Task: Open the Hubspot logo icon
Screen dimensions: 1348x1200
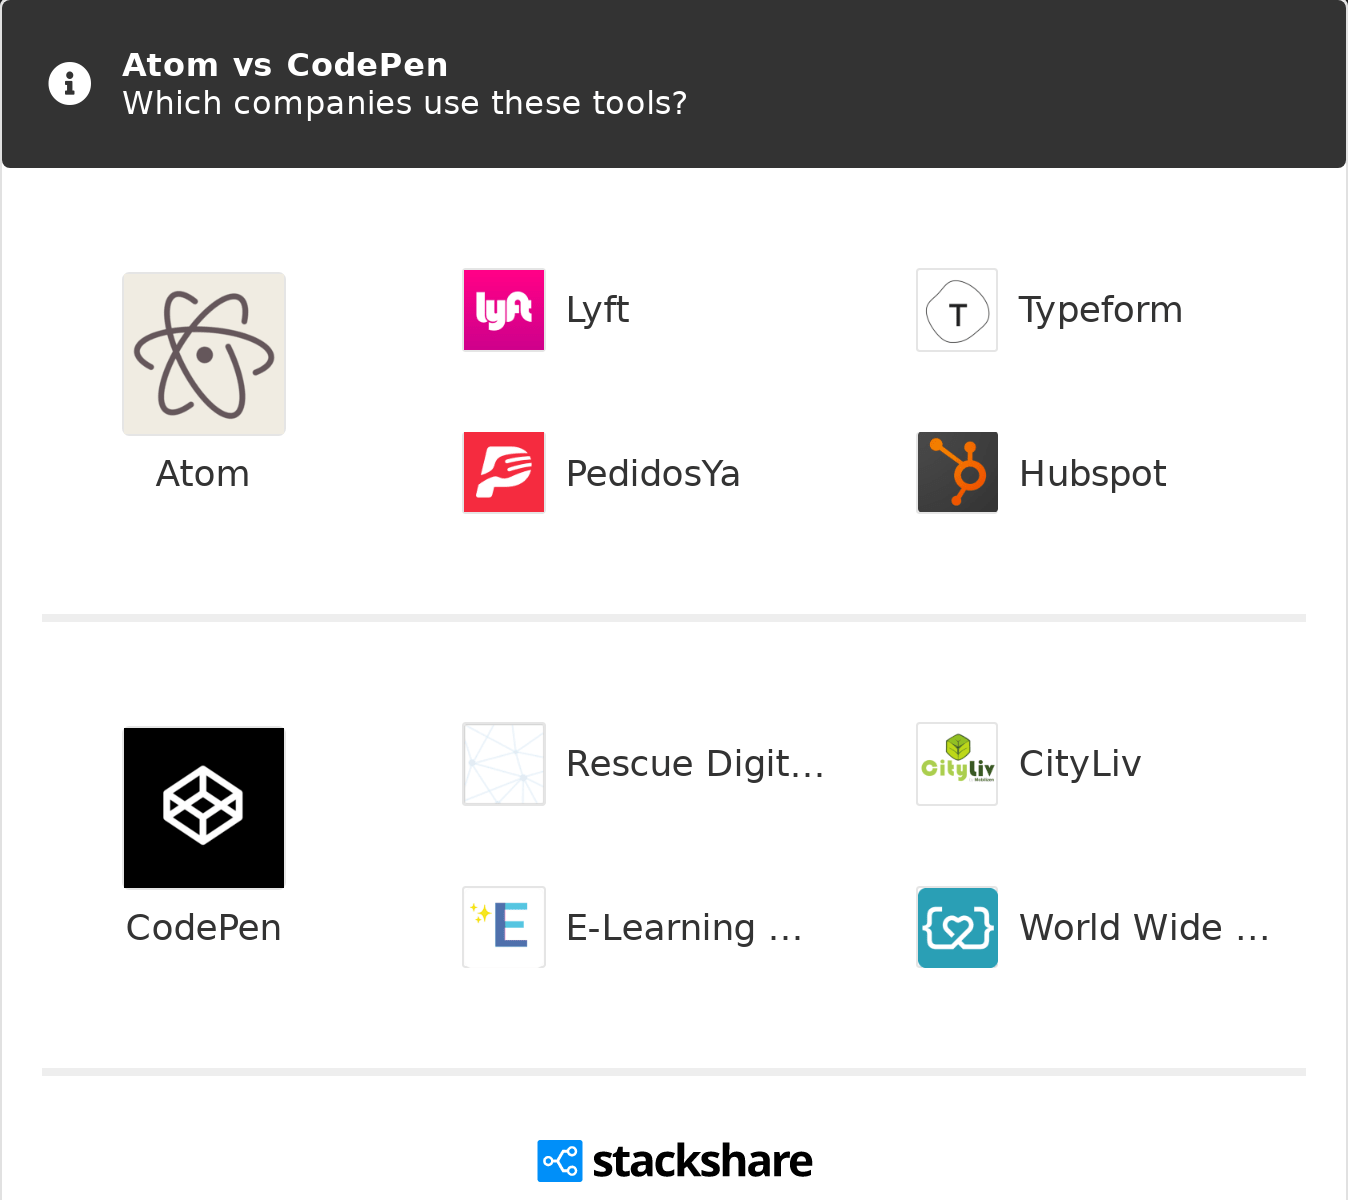Action: coord(957,472)
